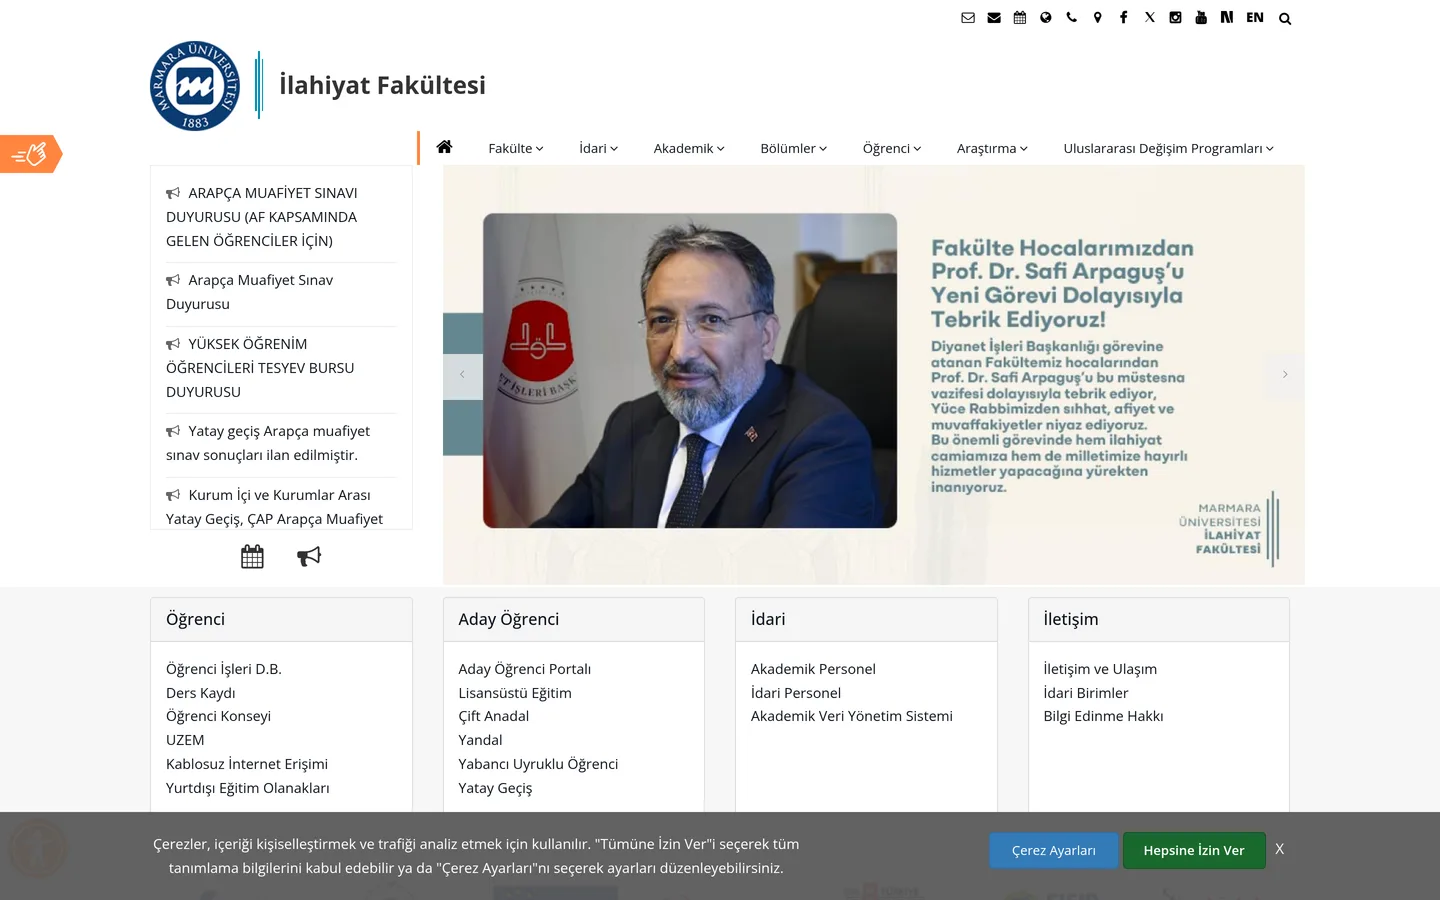Open Yatay geçiş Arapça muafiyet sonuçları announcement
The width and height of the screenshot is (1440, 900).
[268, 443]
